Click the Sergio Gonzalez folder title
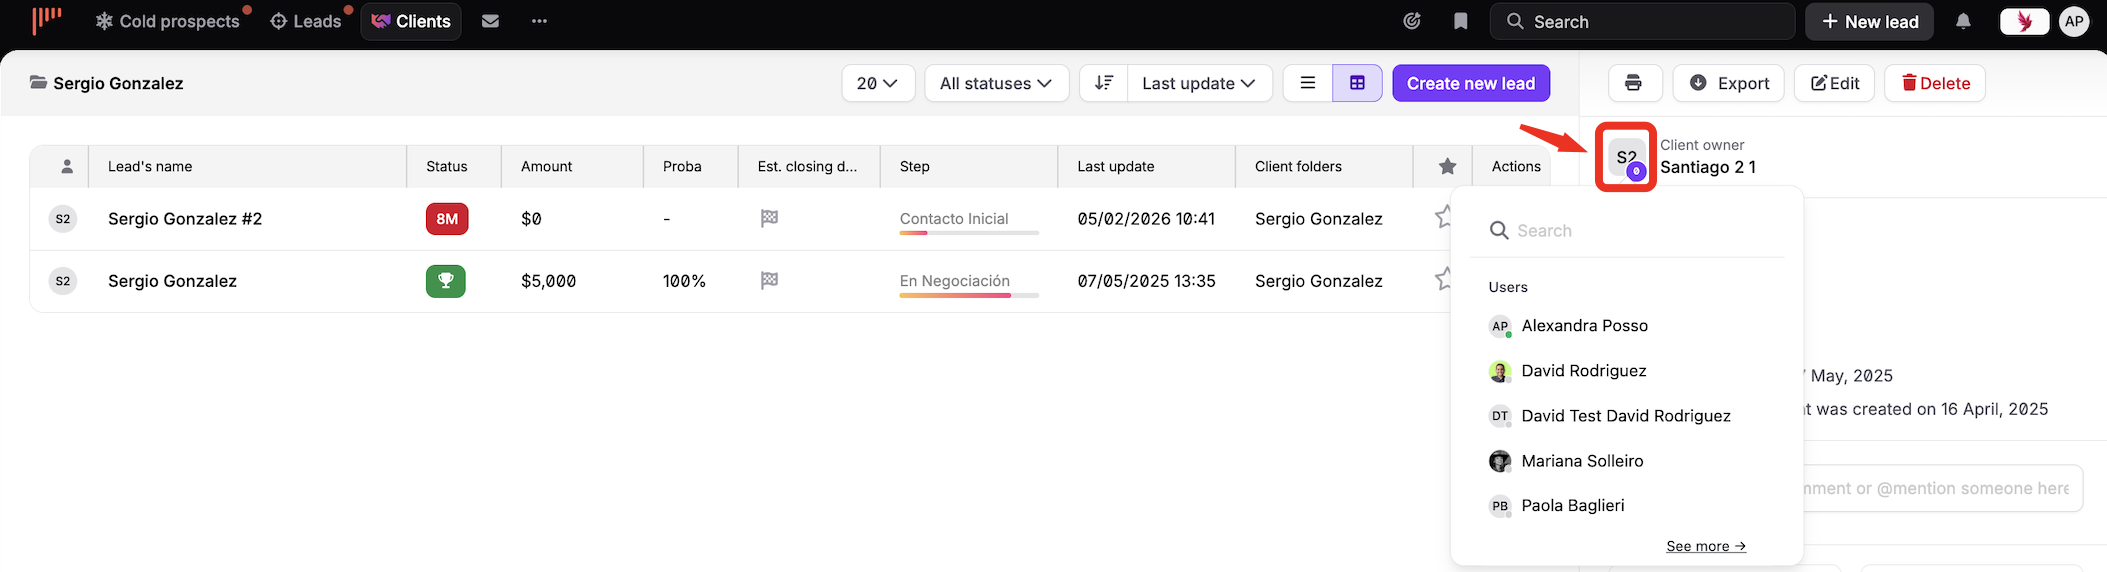2107x572 pixels. pos(118,83)
